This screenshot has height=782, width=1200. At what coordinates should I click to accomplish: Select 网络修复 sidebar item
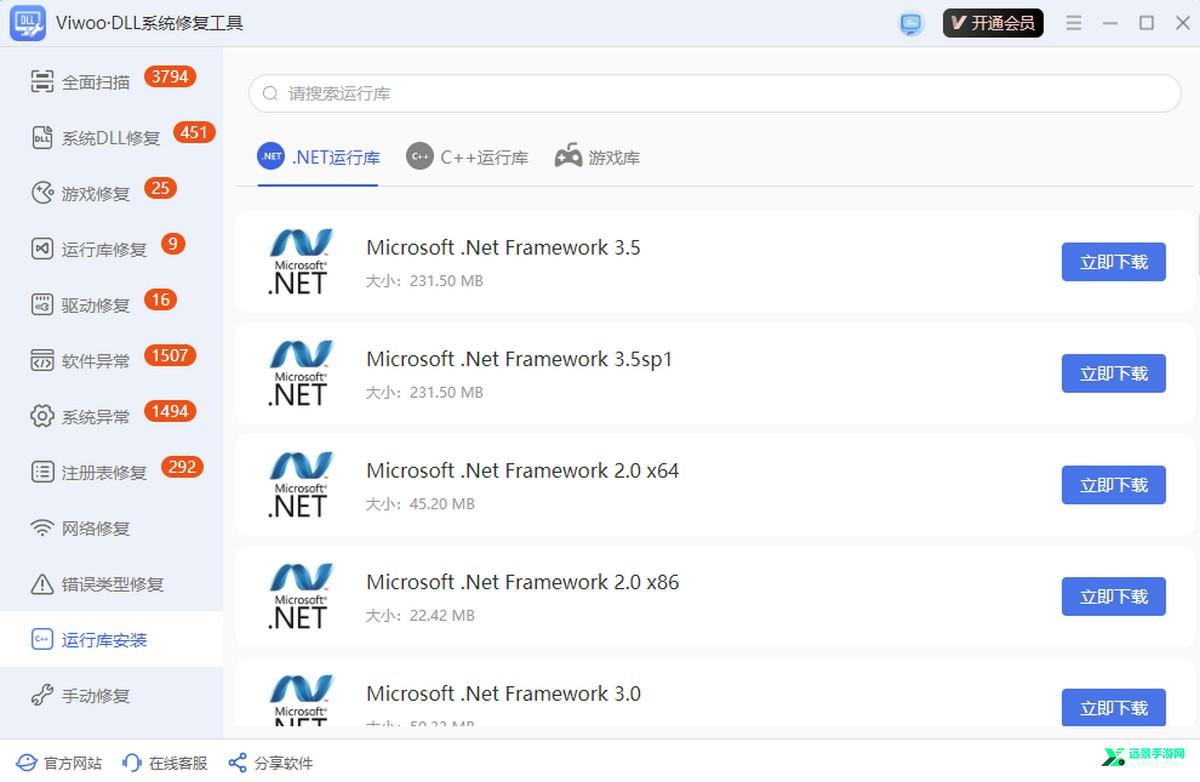click(x=111, y=528)
